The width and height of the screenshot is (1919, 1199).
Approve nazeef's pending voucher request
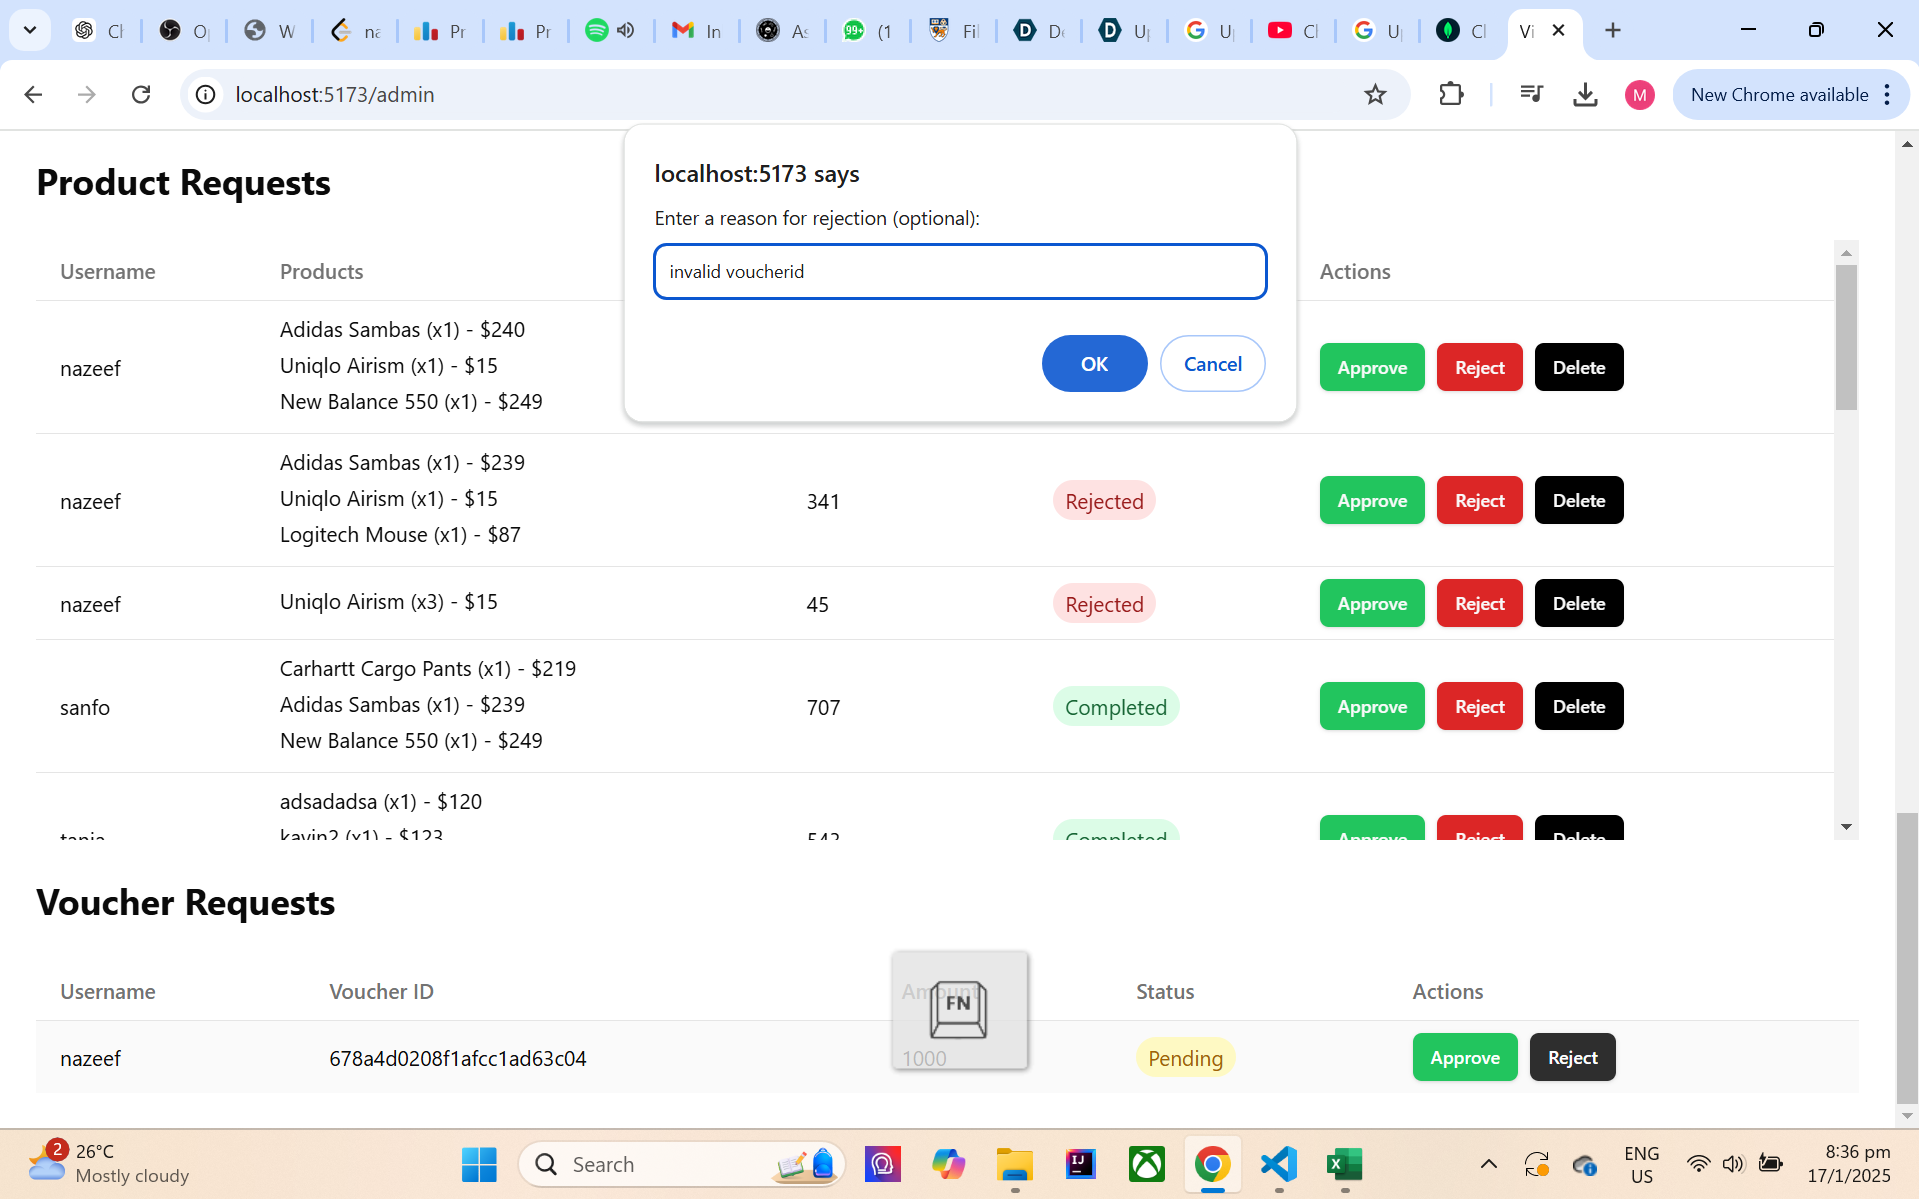1465,1057
